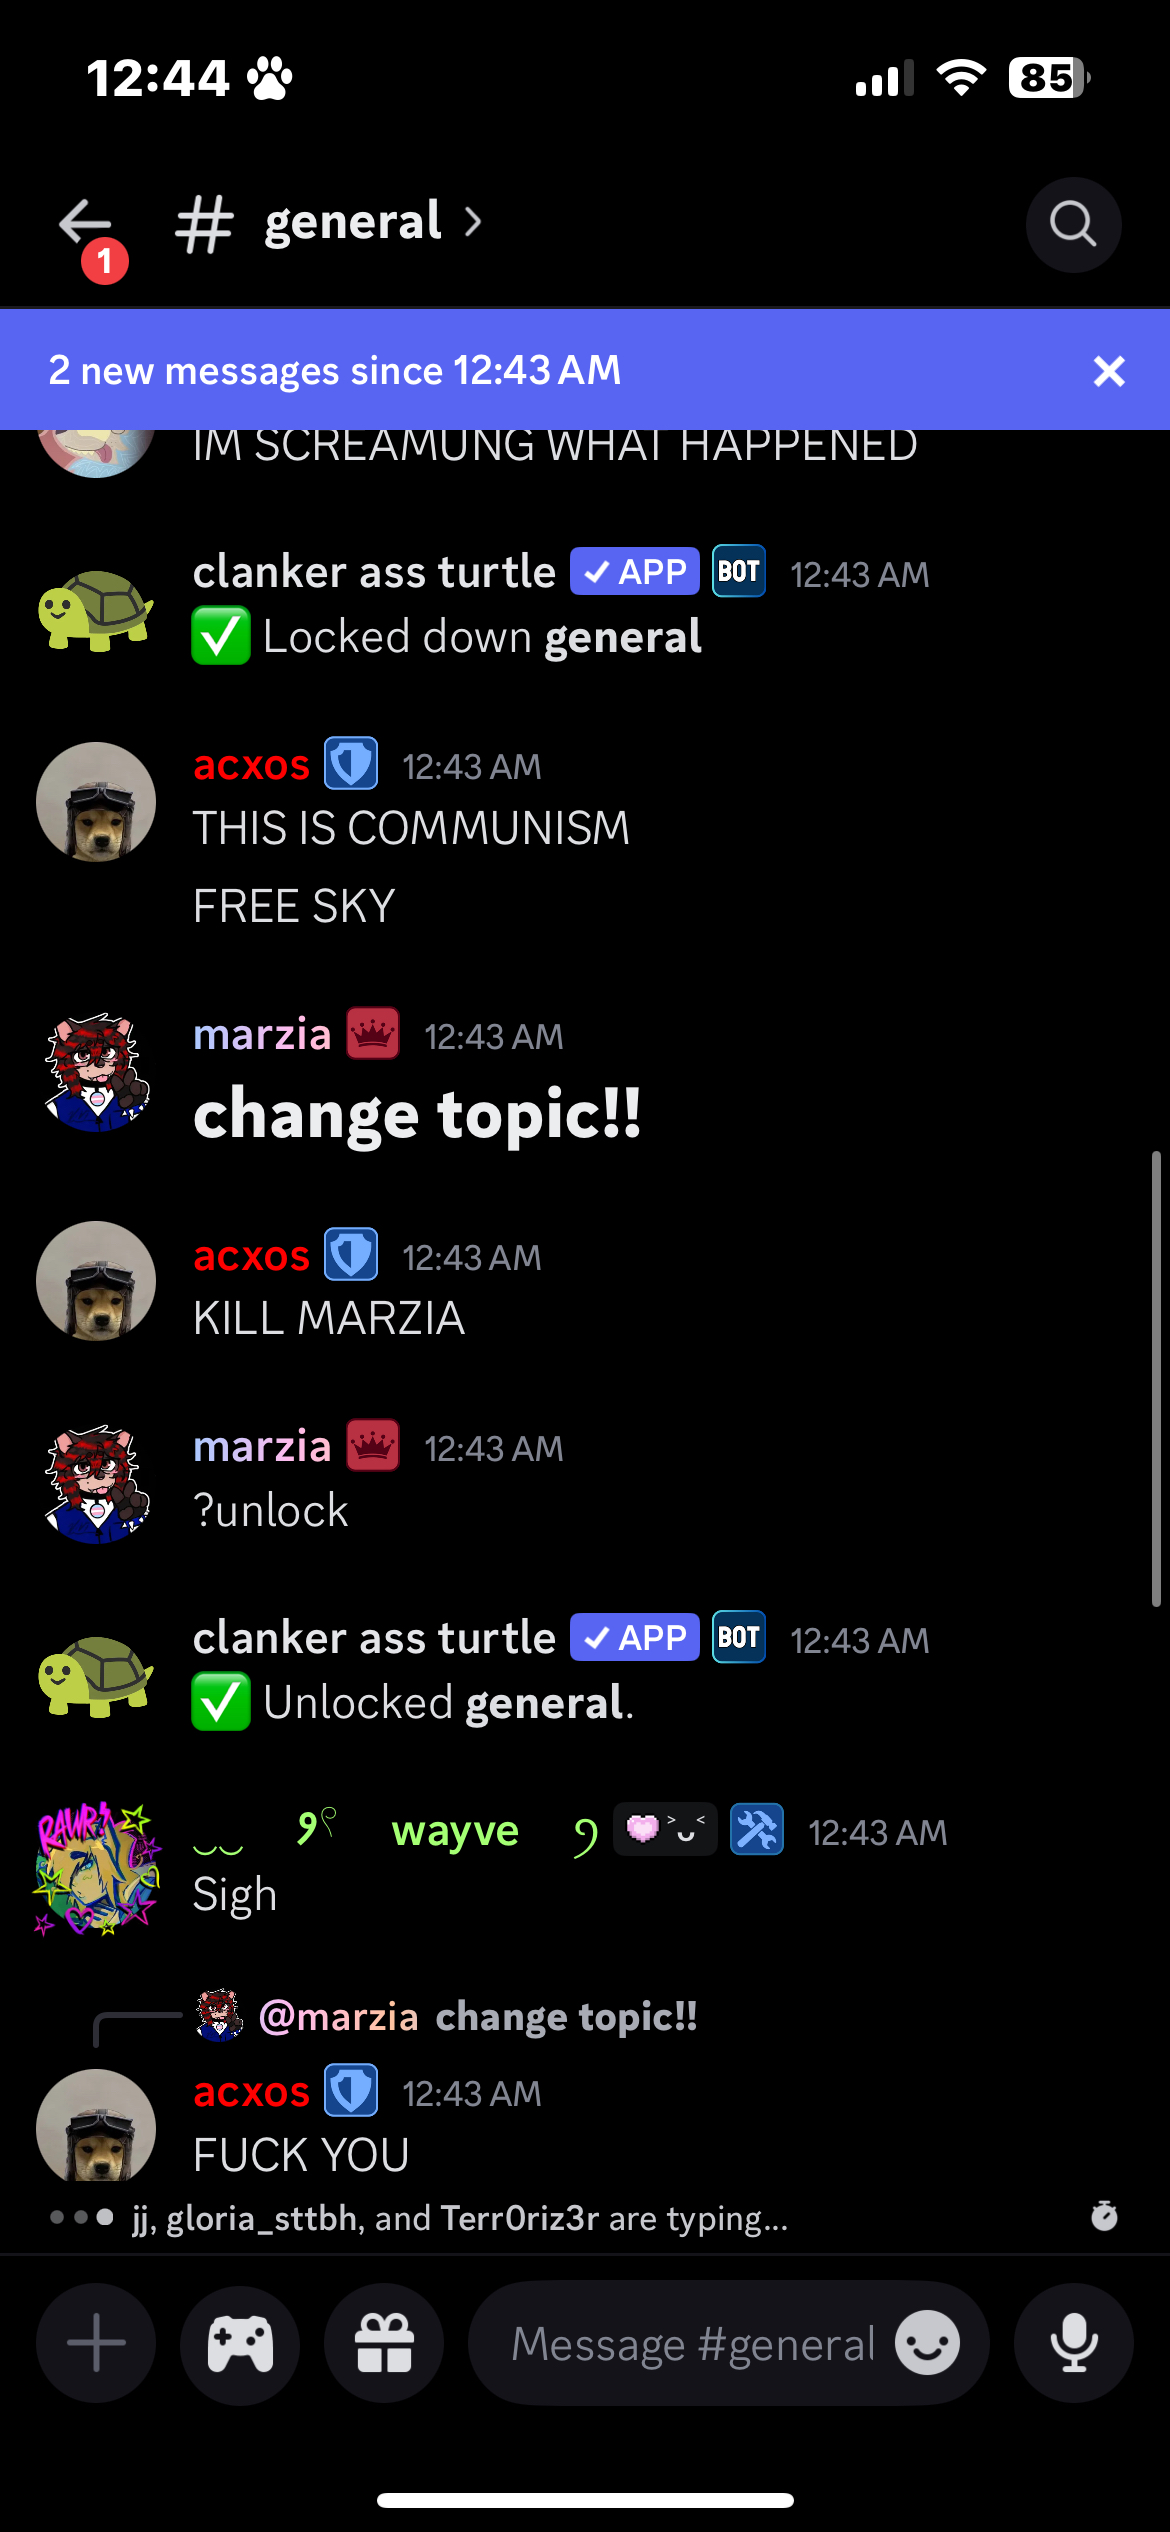This screenshot has height=2532, width=1170.
Task: Tap the slowmode timer icon
Action: coord(1104,2215)
